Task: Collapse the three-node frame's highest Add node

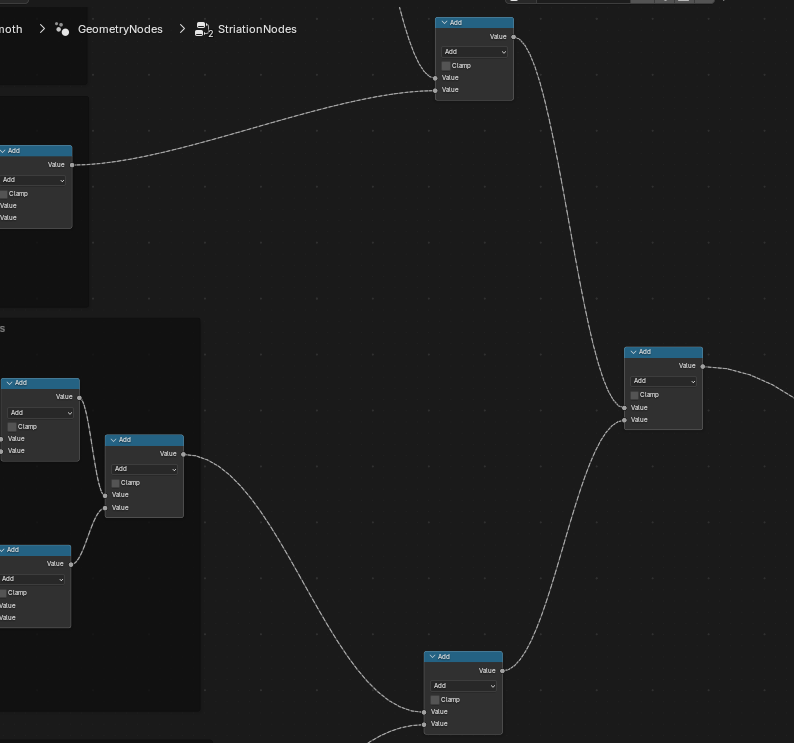Action: pos(10,383)
